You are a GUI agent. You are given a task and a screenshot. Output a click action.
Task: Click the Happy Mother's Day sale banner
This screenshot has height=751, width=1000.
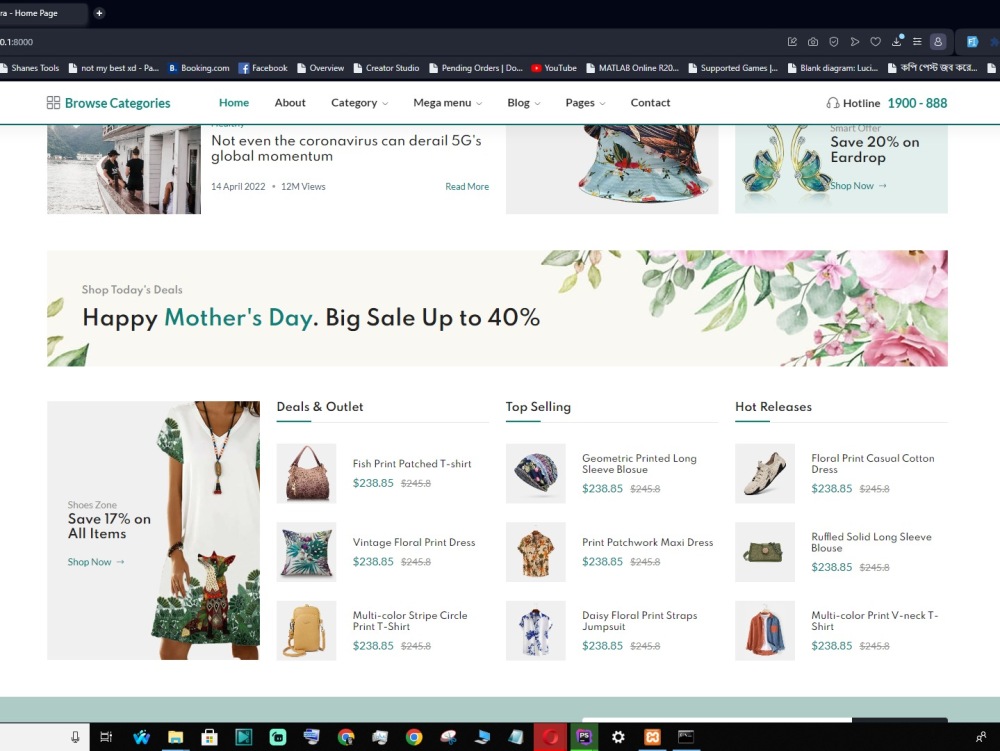pyautogui.click(x=497, y=309)
